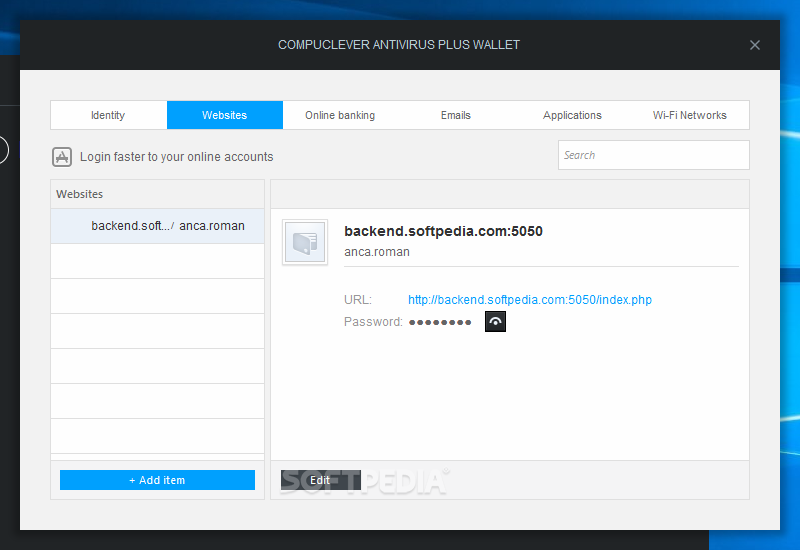Select the backend.soft.../ anca.roman entry
This screenshot has height=550, width=800.
tap(157, 226)
